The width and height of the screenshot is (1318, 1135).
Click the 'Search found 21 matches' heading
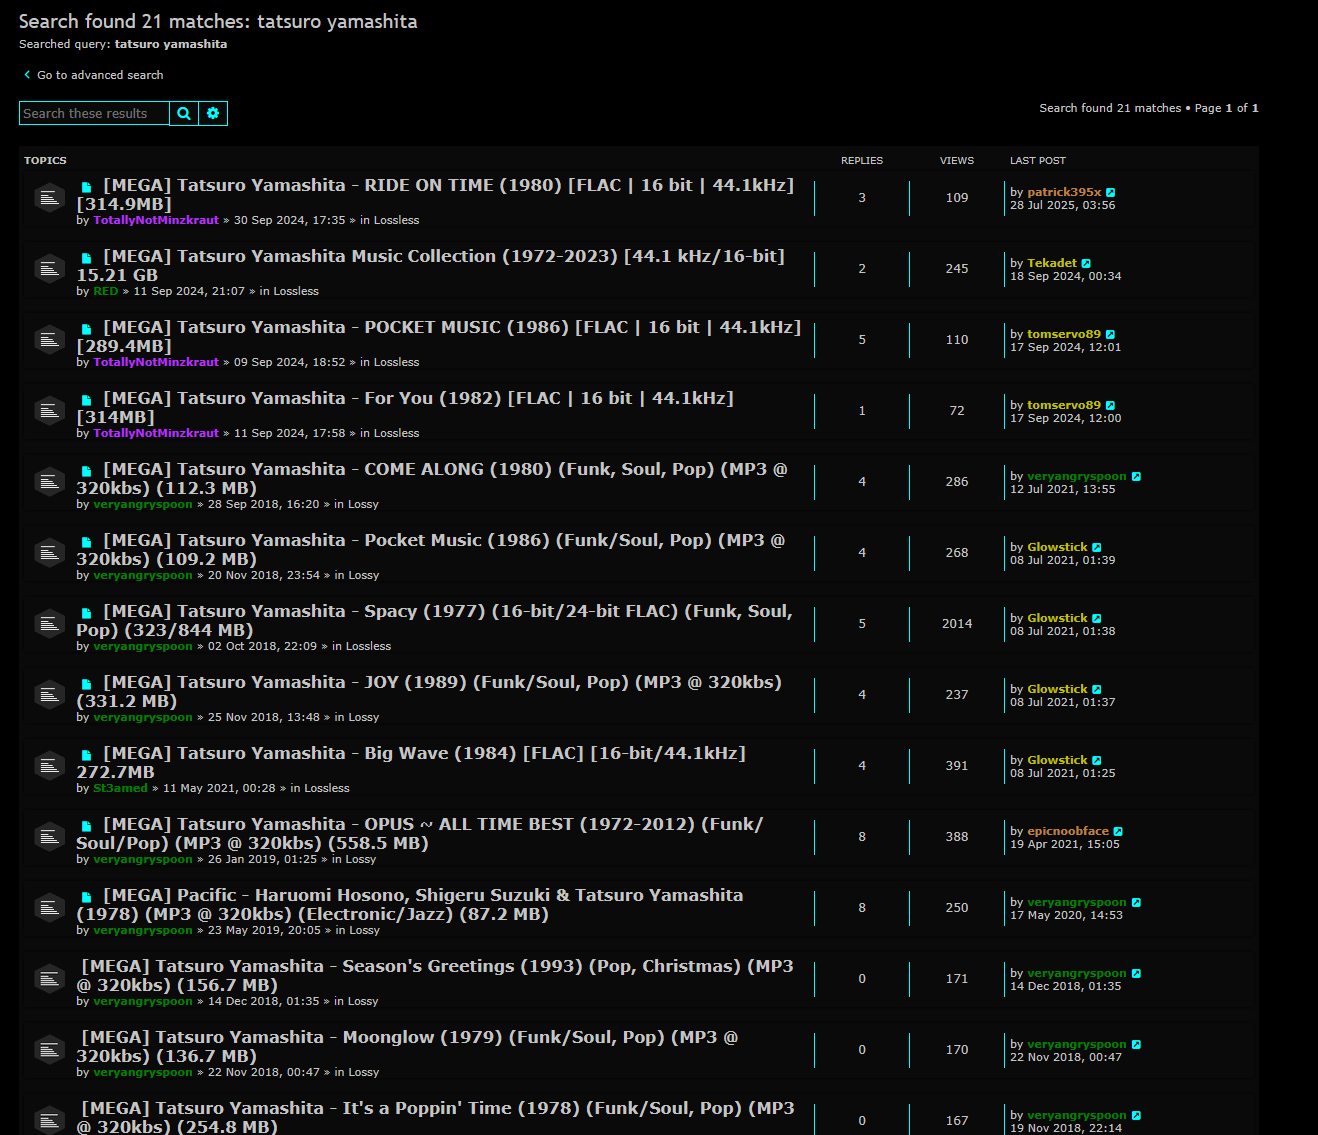click(x=218, y=21)
